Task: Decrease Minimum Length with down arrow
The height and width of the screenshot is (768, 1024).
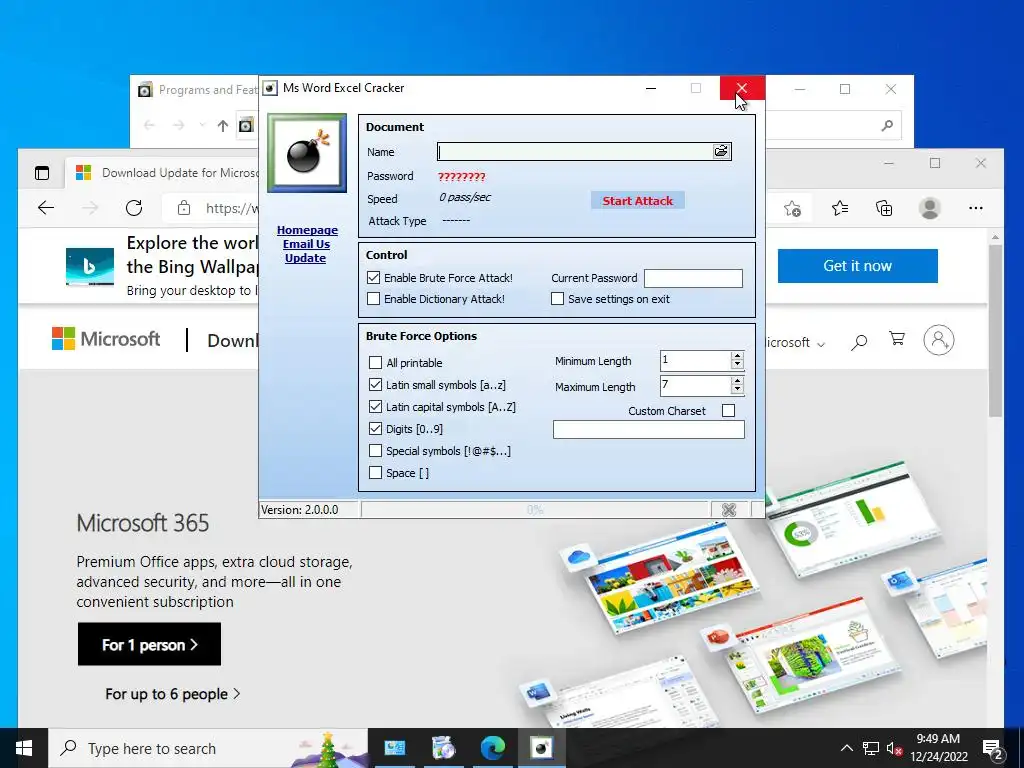Action: click(737, 364)
